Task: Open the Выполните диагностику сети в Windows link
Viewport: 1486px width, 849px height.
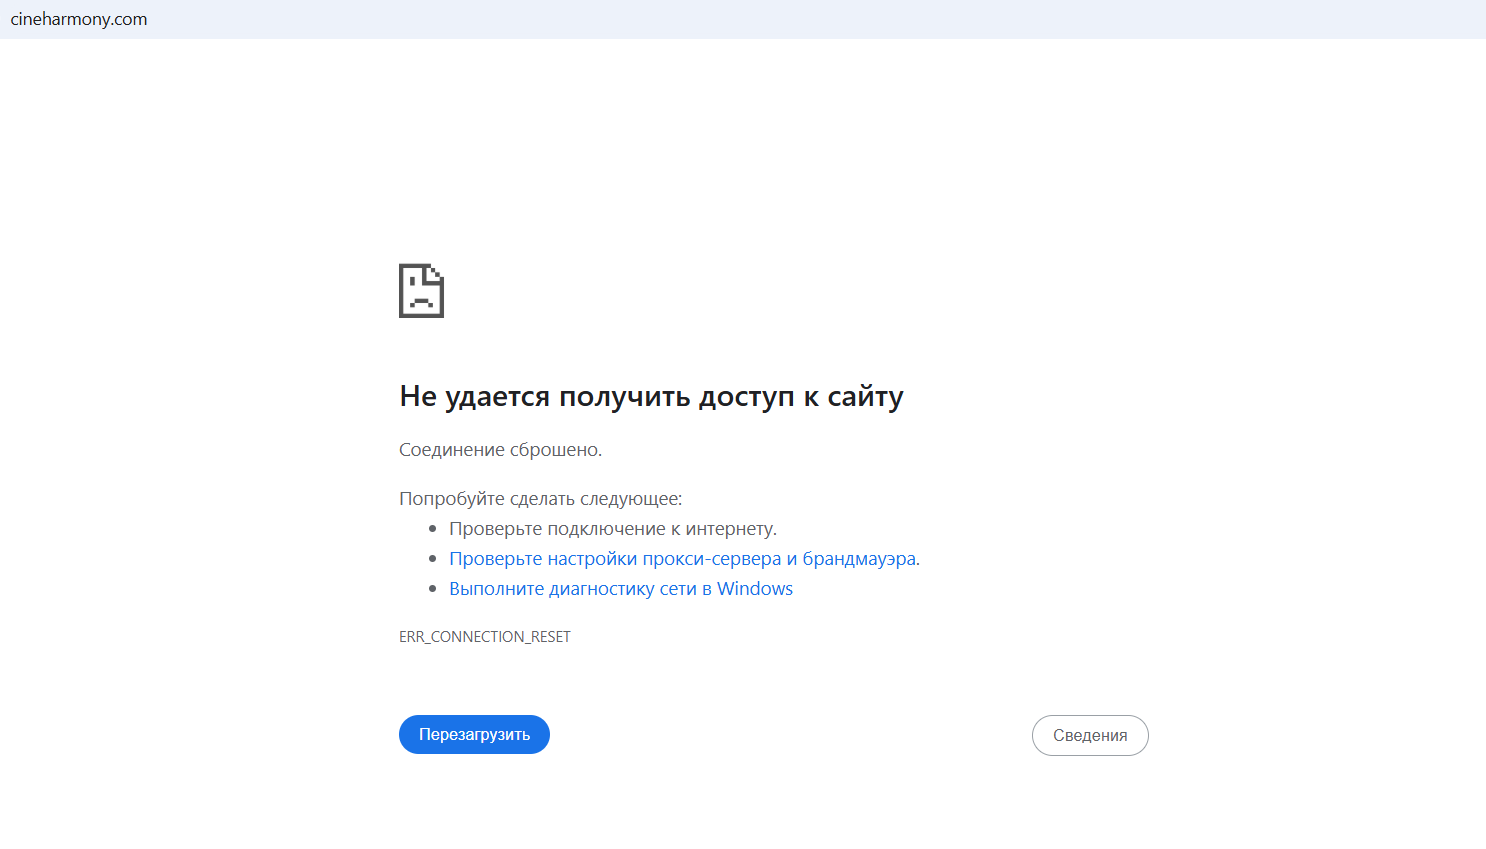Action: [621, 589]
